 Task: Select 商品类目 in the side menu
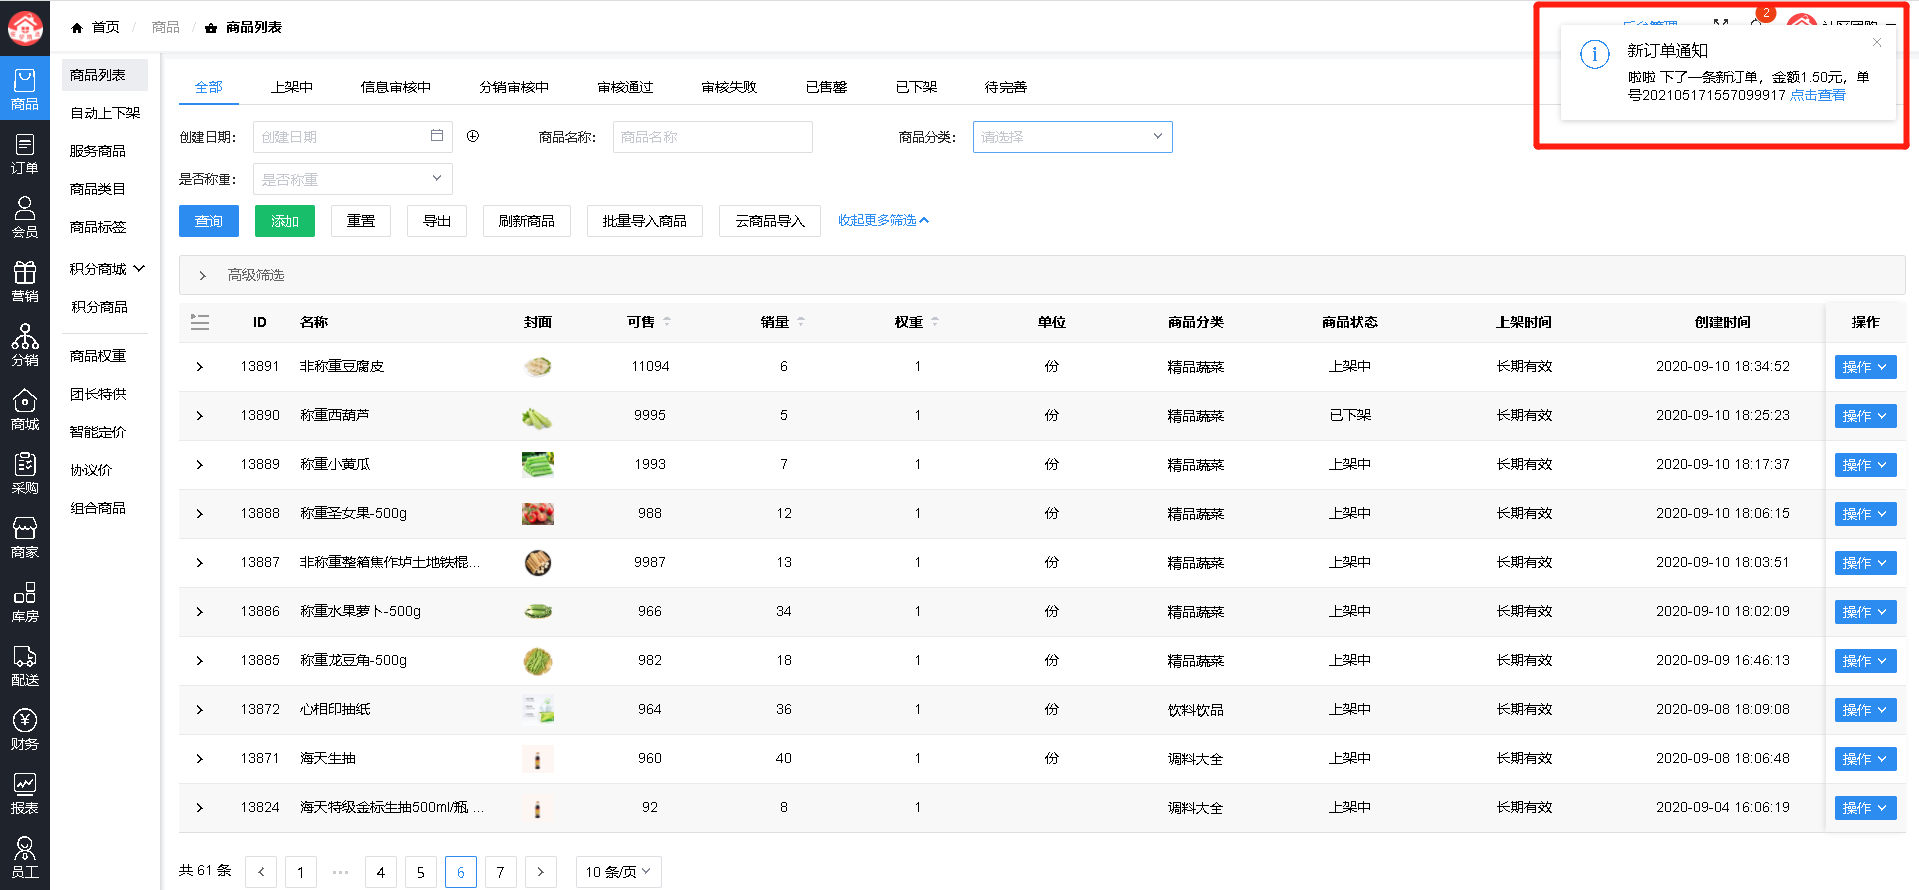(98, 189)
